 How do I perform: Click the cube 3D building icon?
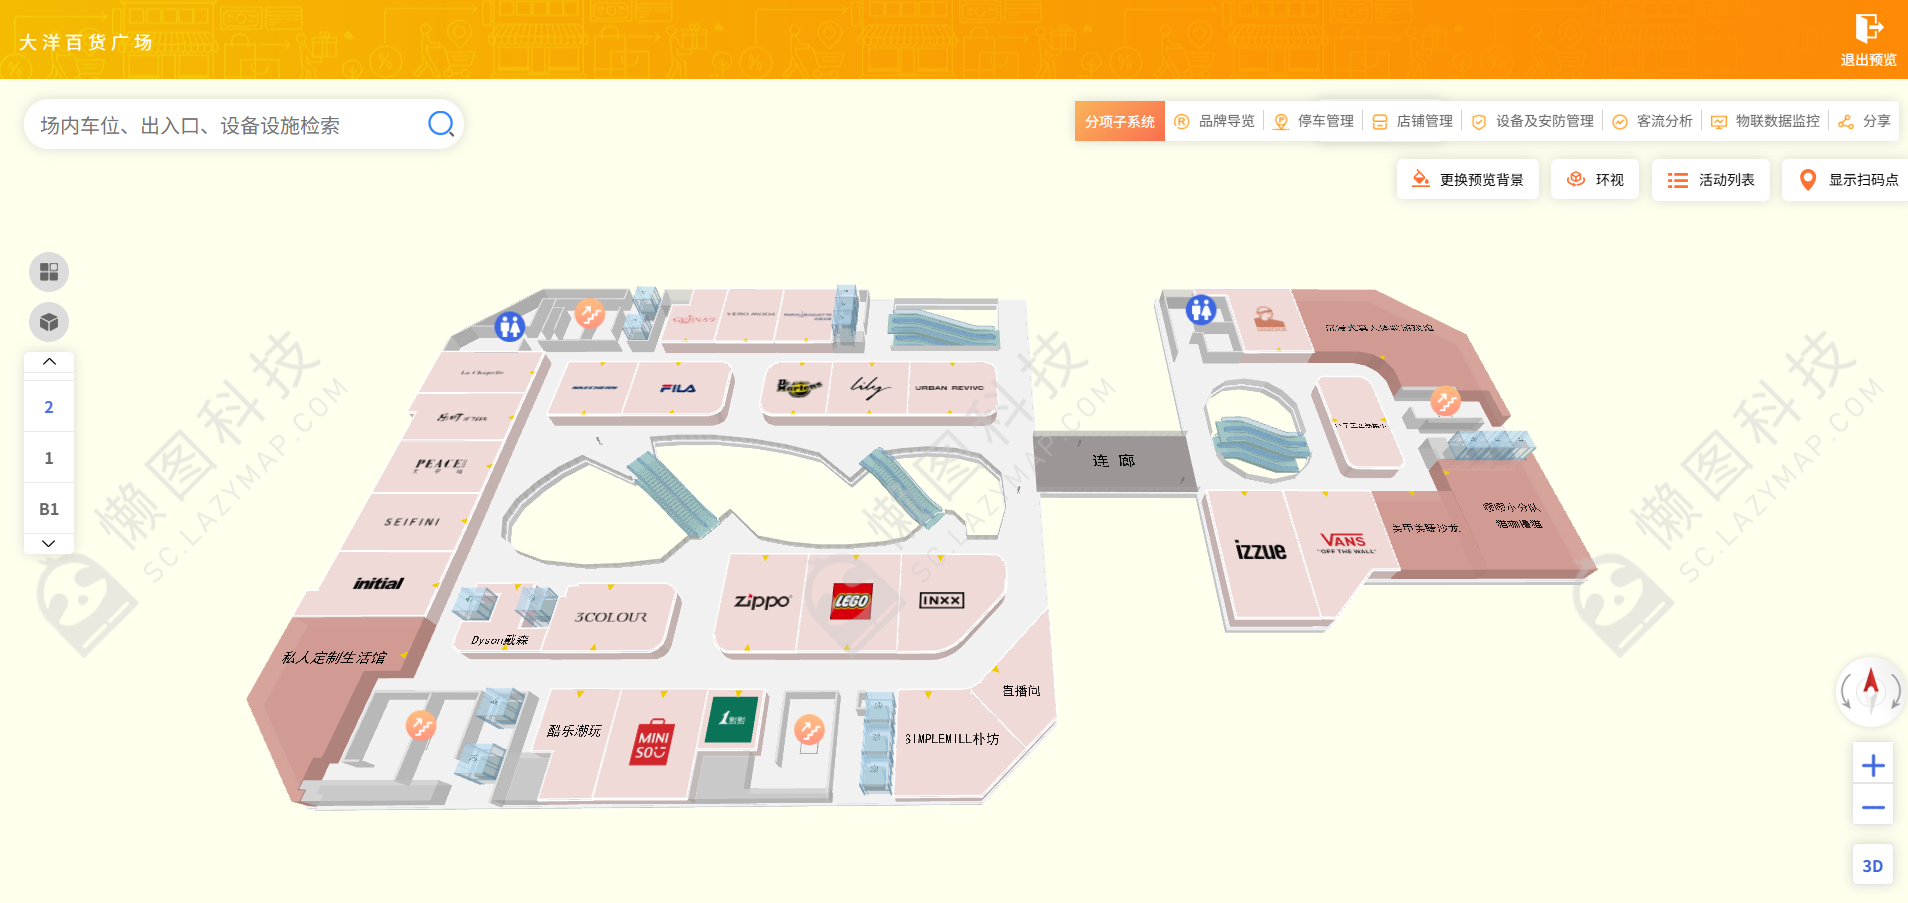(49, 322)
